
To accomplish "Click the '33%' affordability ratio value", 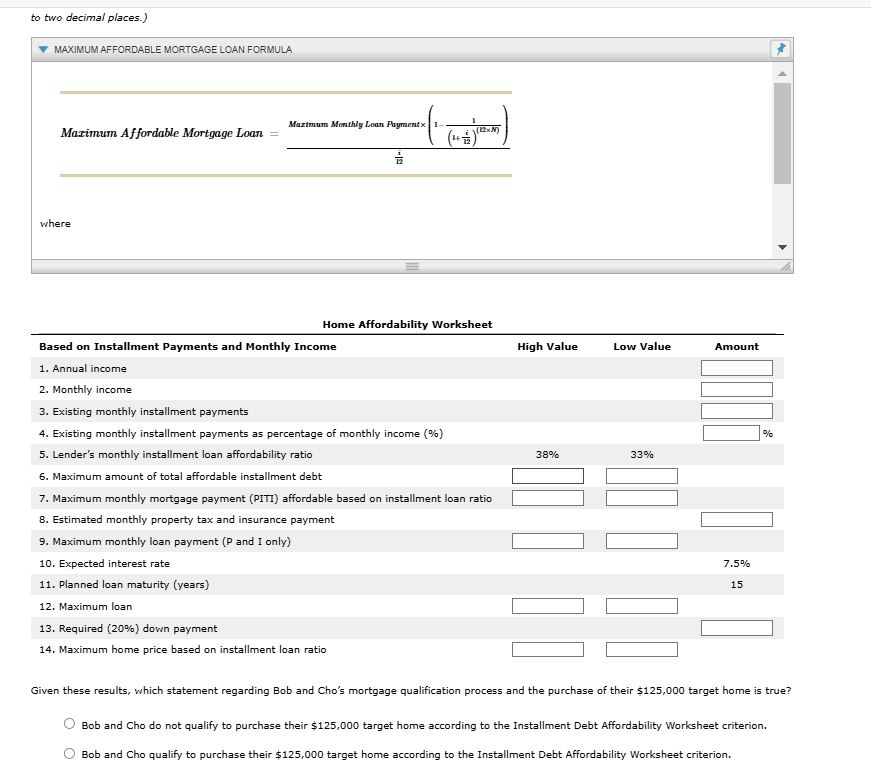I will pyautogui.click(x=642, y=454).
